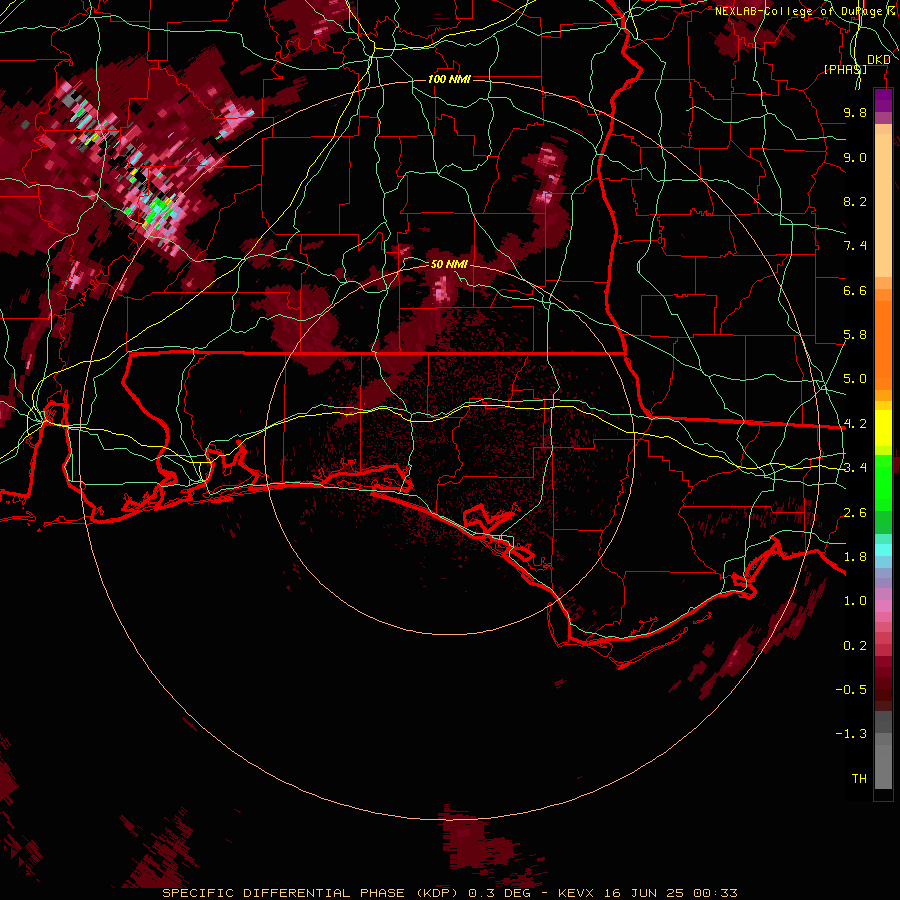900x900 pixels.
Task: Click the 9.0 legend value
Action: pyautogui.click(x=855, y=157)
